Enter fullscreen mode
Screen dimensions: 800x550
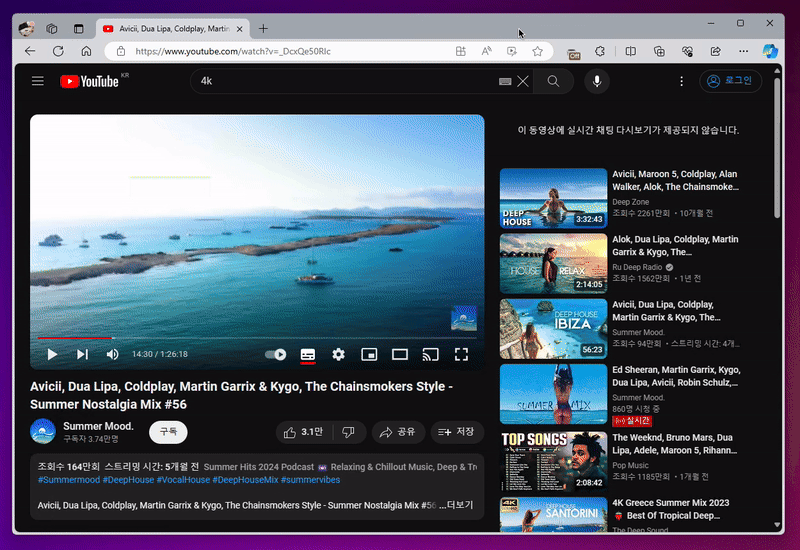coord(461,354)
